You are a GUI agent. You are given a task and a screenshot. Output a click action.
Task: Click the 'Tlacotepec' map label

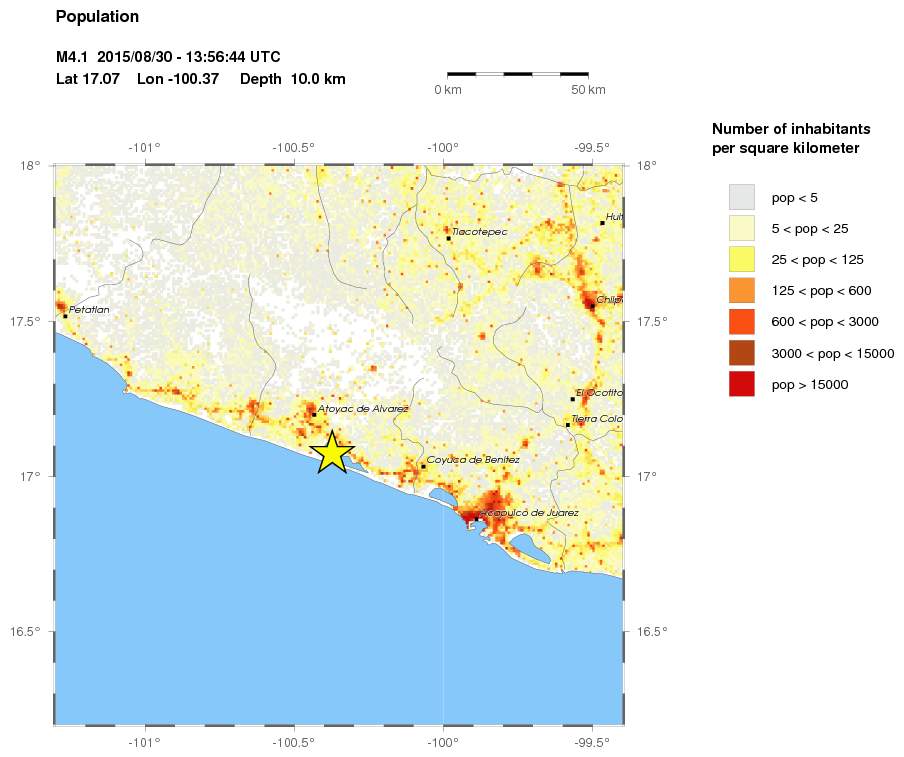click(x=480, y=232)
